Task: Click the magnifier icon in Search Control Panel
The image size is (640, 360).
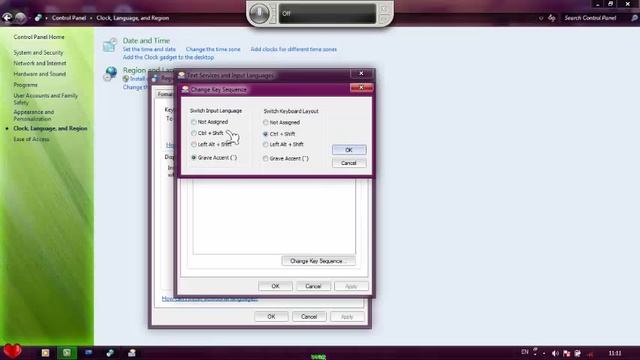Action: tap(634, 18)
